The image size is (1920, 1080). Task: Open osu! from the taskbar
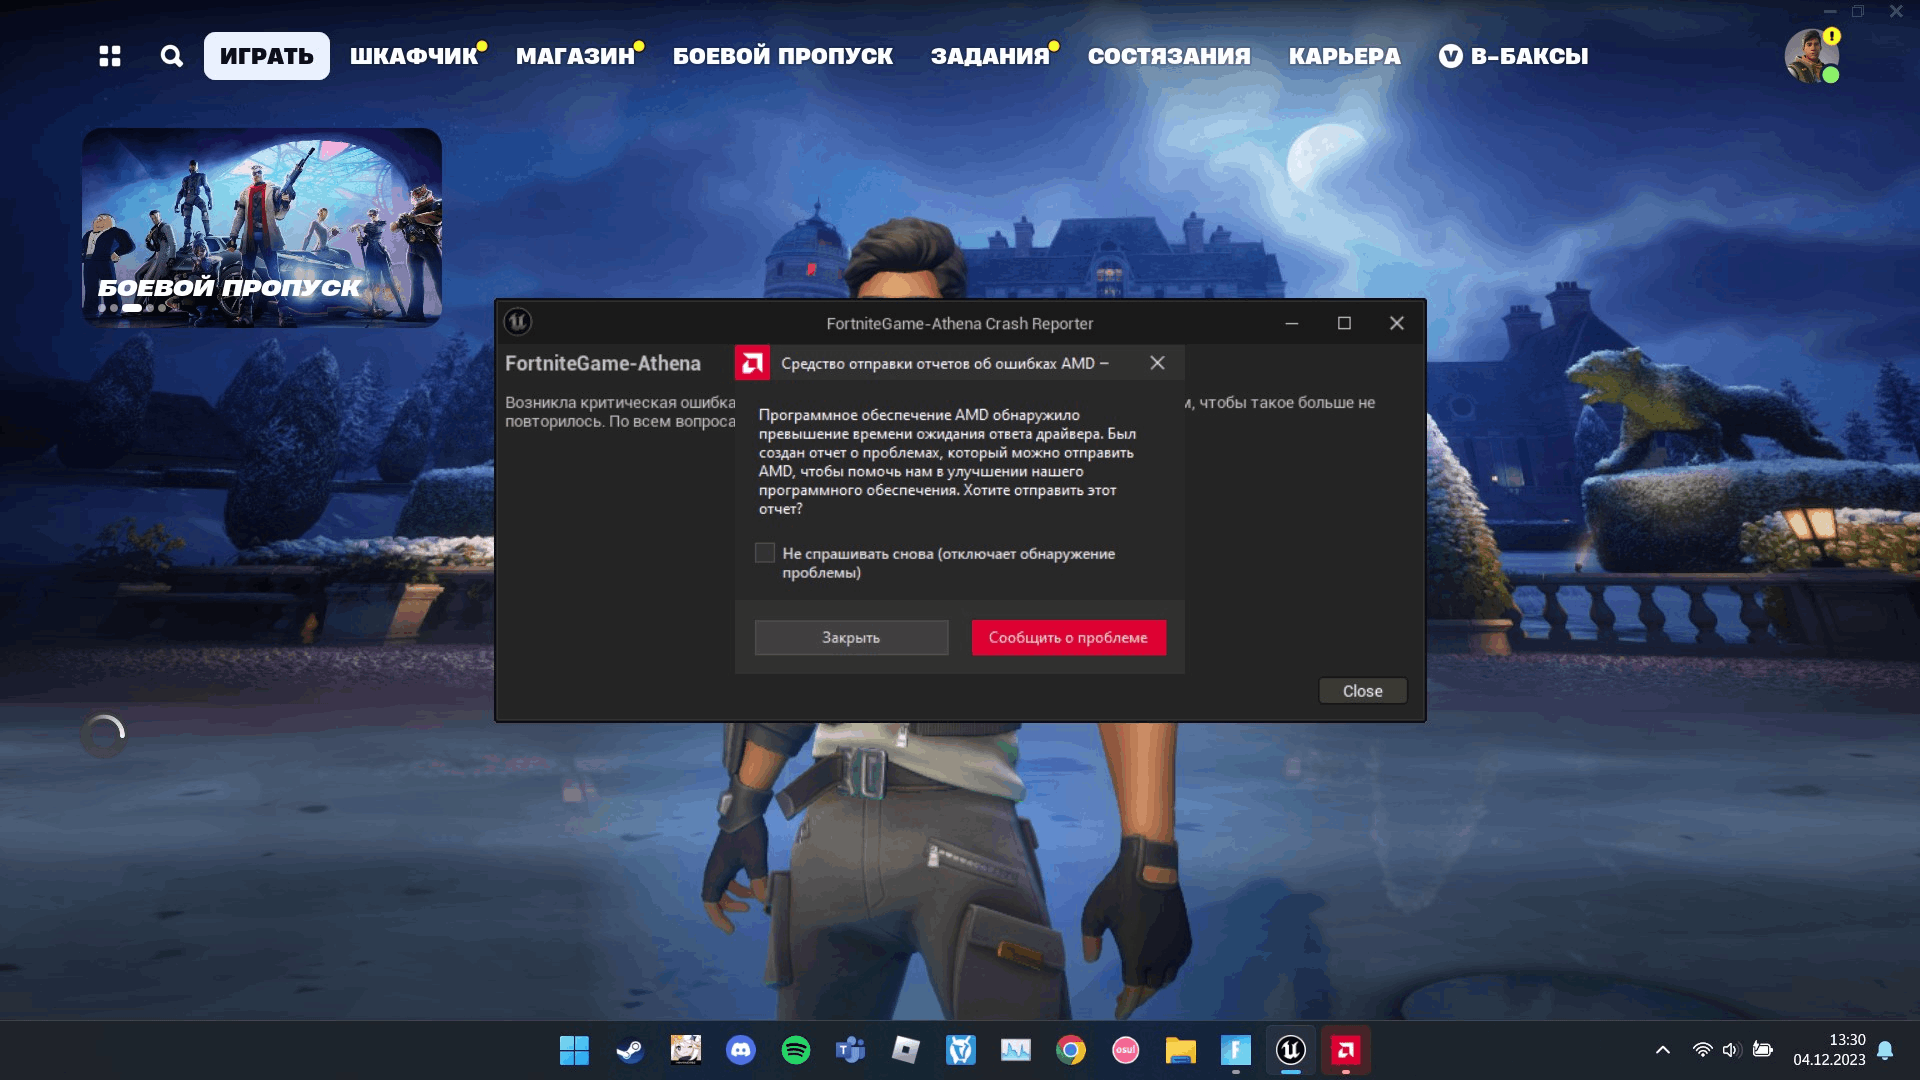[1126, 1050]
